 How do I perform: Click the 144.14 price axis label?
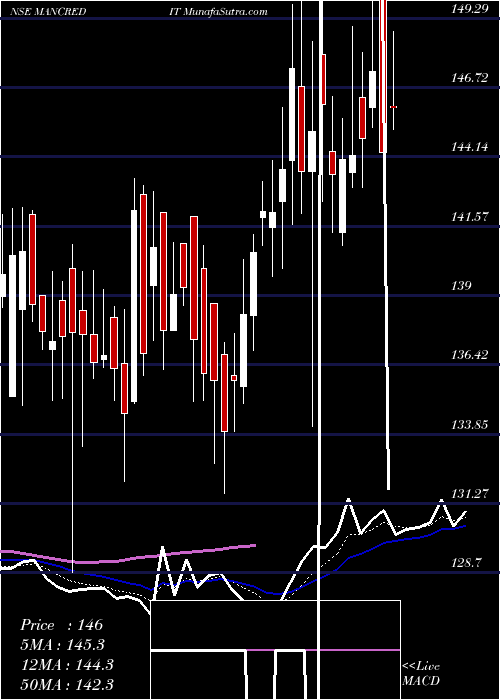coord(469,147)
